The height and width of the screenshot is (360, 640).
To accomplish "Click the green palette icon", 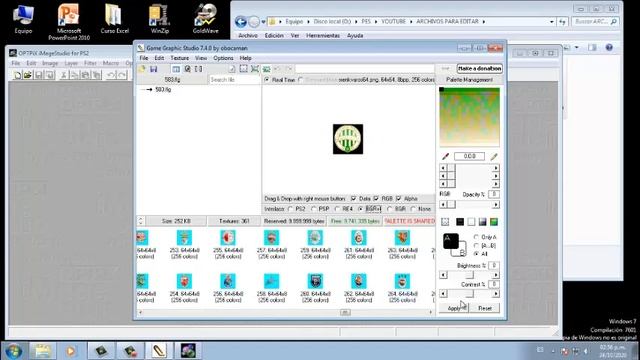I will [x=494, y=222].
